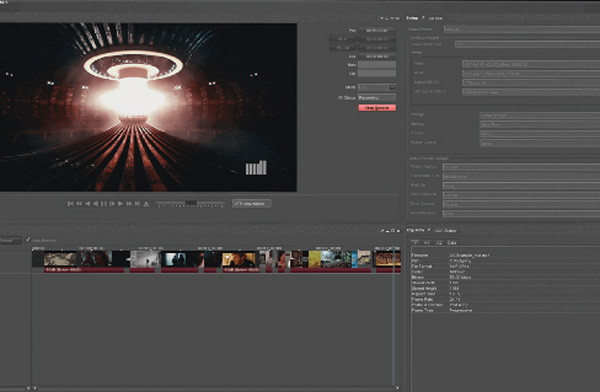This screenshot has height=392, width=600.
Task: Click the button beside the shuttle slider
Action: pyautogui.click(x=252, y=204)
